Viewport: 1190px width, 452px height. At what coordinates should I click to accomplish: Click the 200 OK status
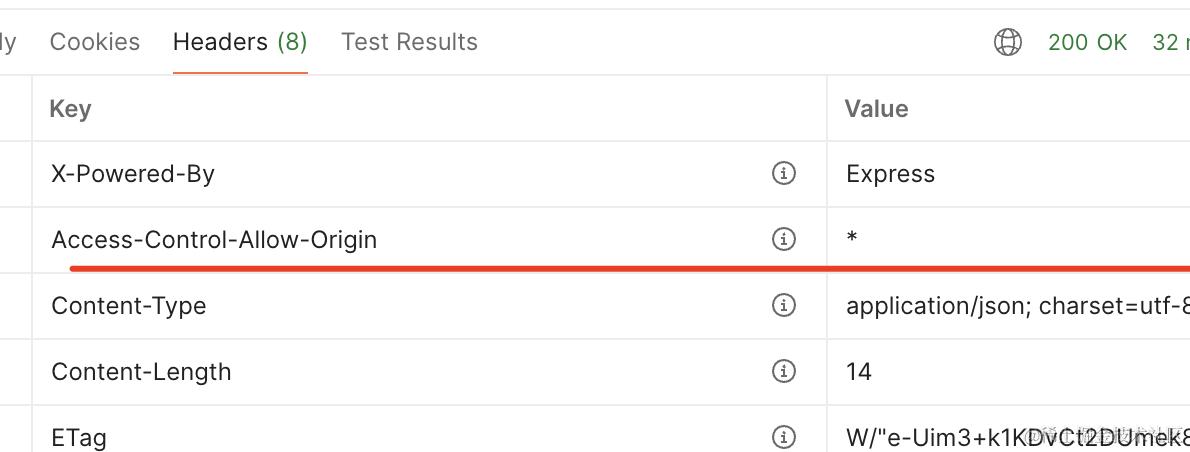pos(1087,42)
